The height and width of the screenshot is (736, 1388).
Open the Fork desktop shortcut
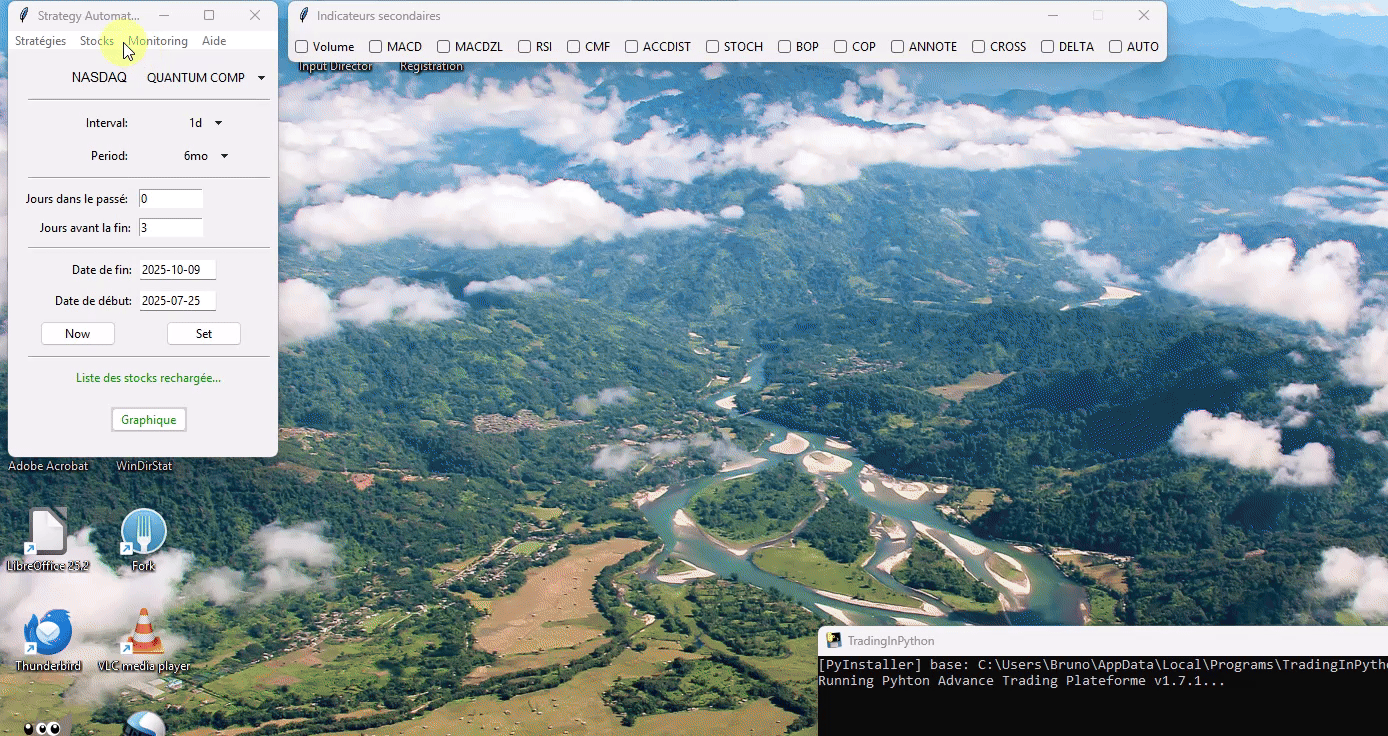[143, 533]
